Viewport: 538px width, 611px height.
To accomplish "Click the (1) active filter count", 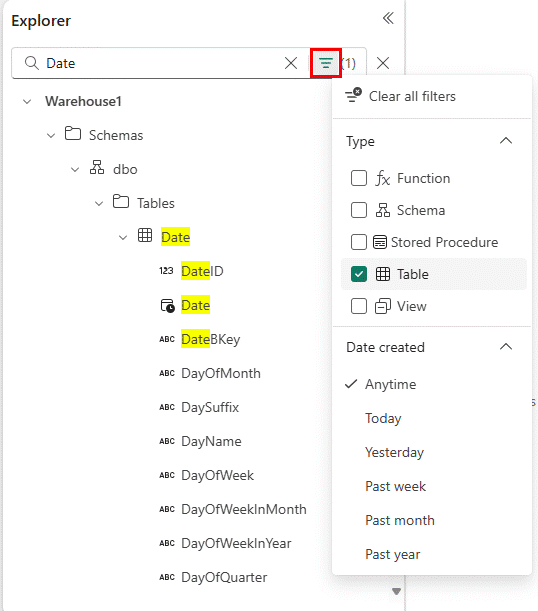I will (x=348, y=63).
